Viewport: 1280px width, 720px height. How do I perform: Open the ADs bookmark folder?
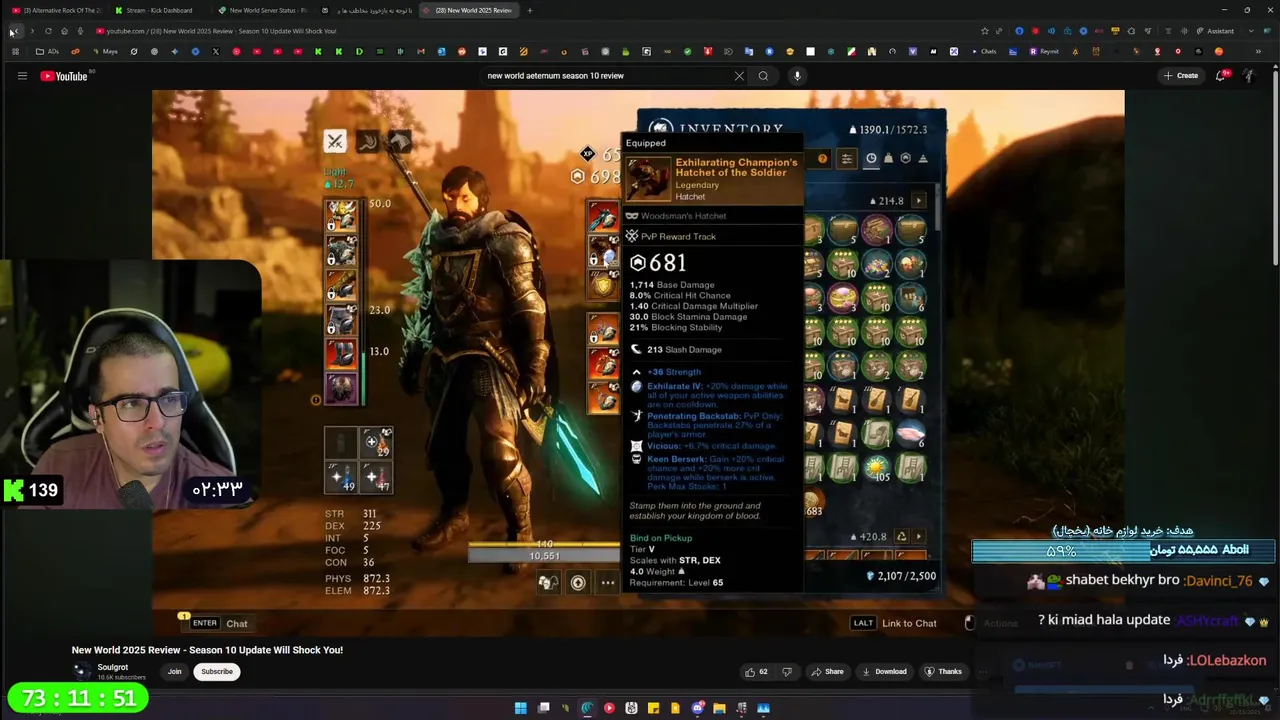(47, 51)
